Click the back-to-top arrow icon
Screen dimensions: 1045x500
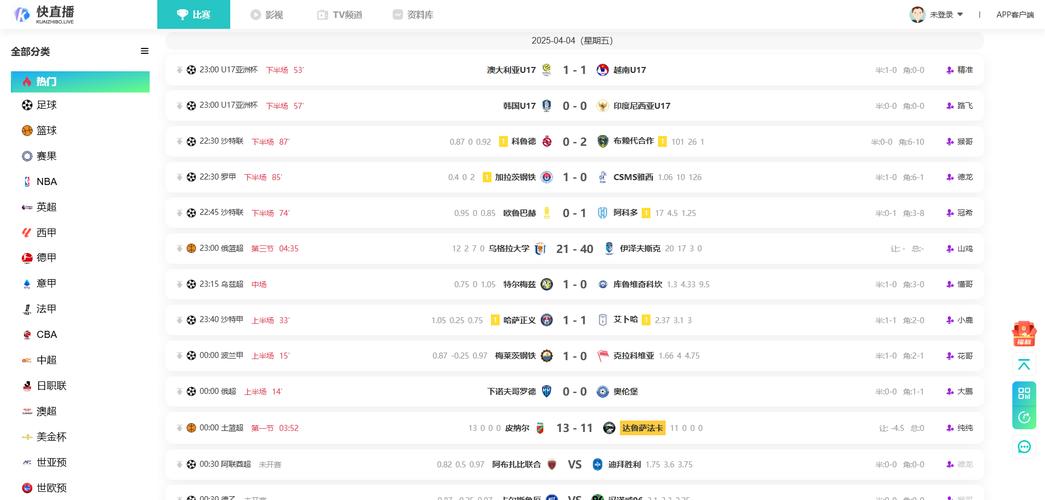(x=1024, y=365)
